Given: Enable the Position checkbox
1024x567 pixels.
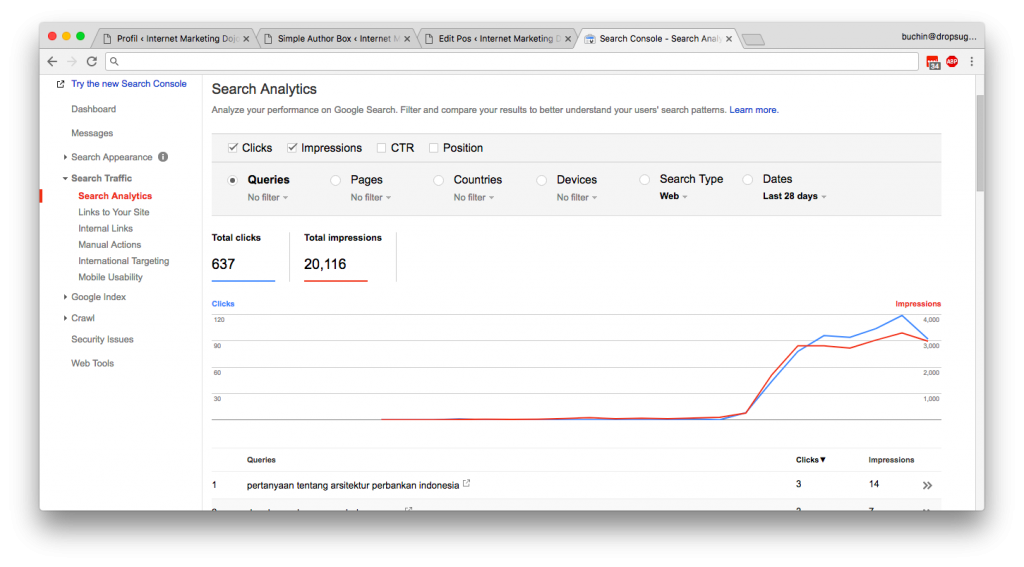Looking at the screenshot, I should tap(433, 148).
